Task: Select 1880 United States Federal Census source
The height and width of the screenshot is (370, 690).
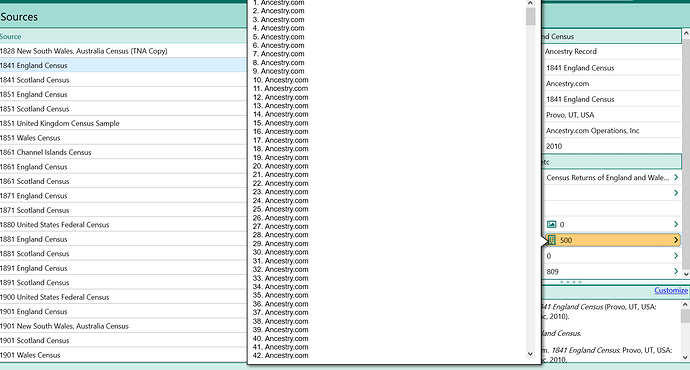Action: coord(123,225)
